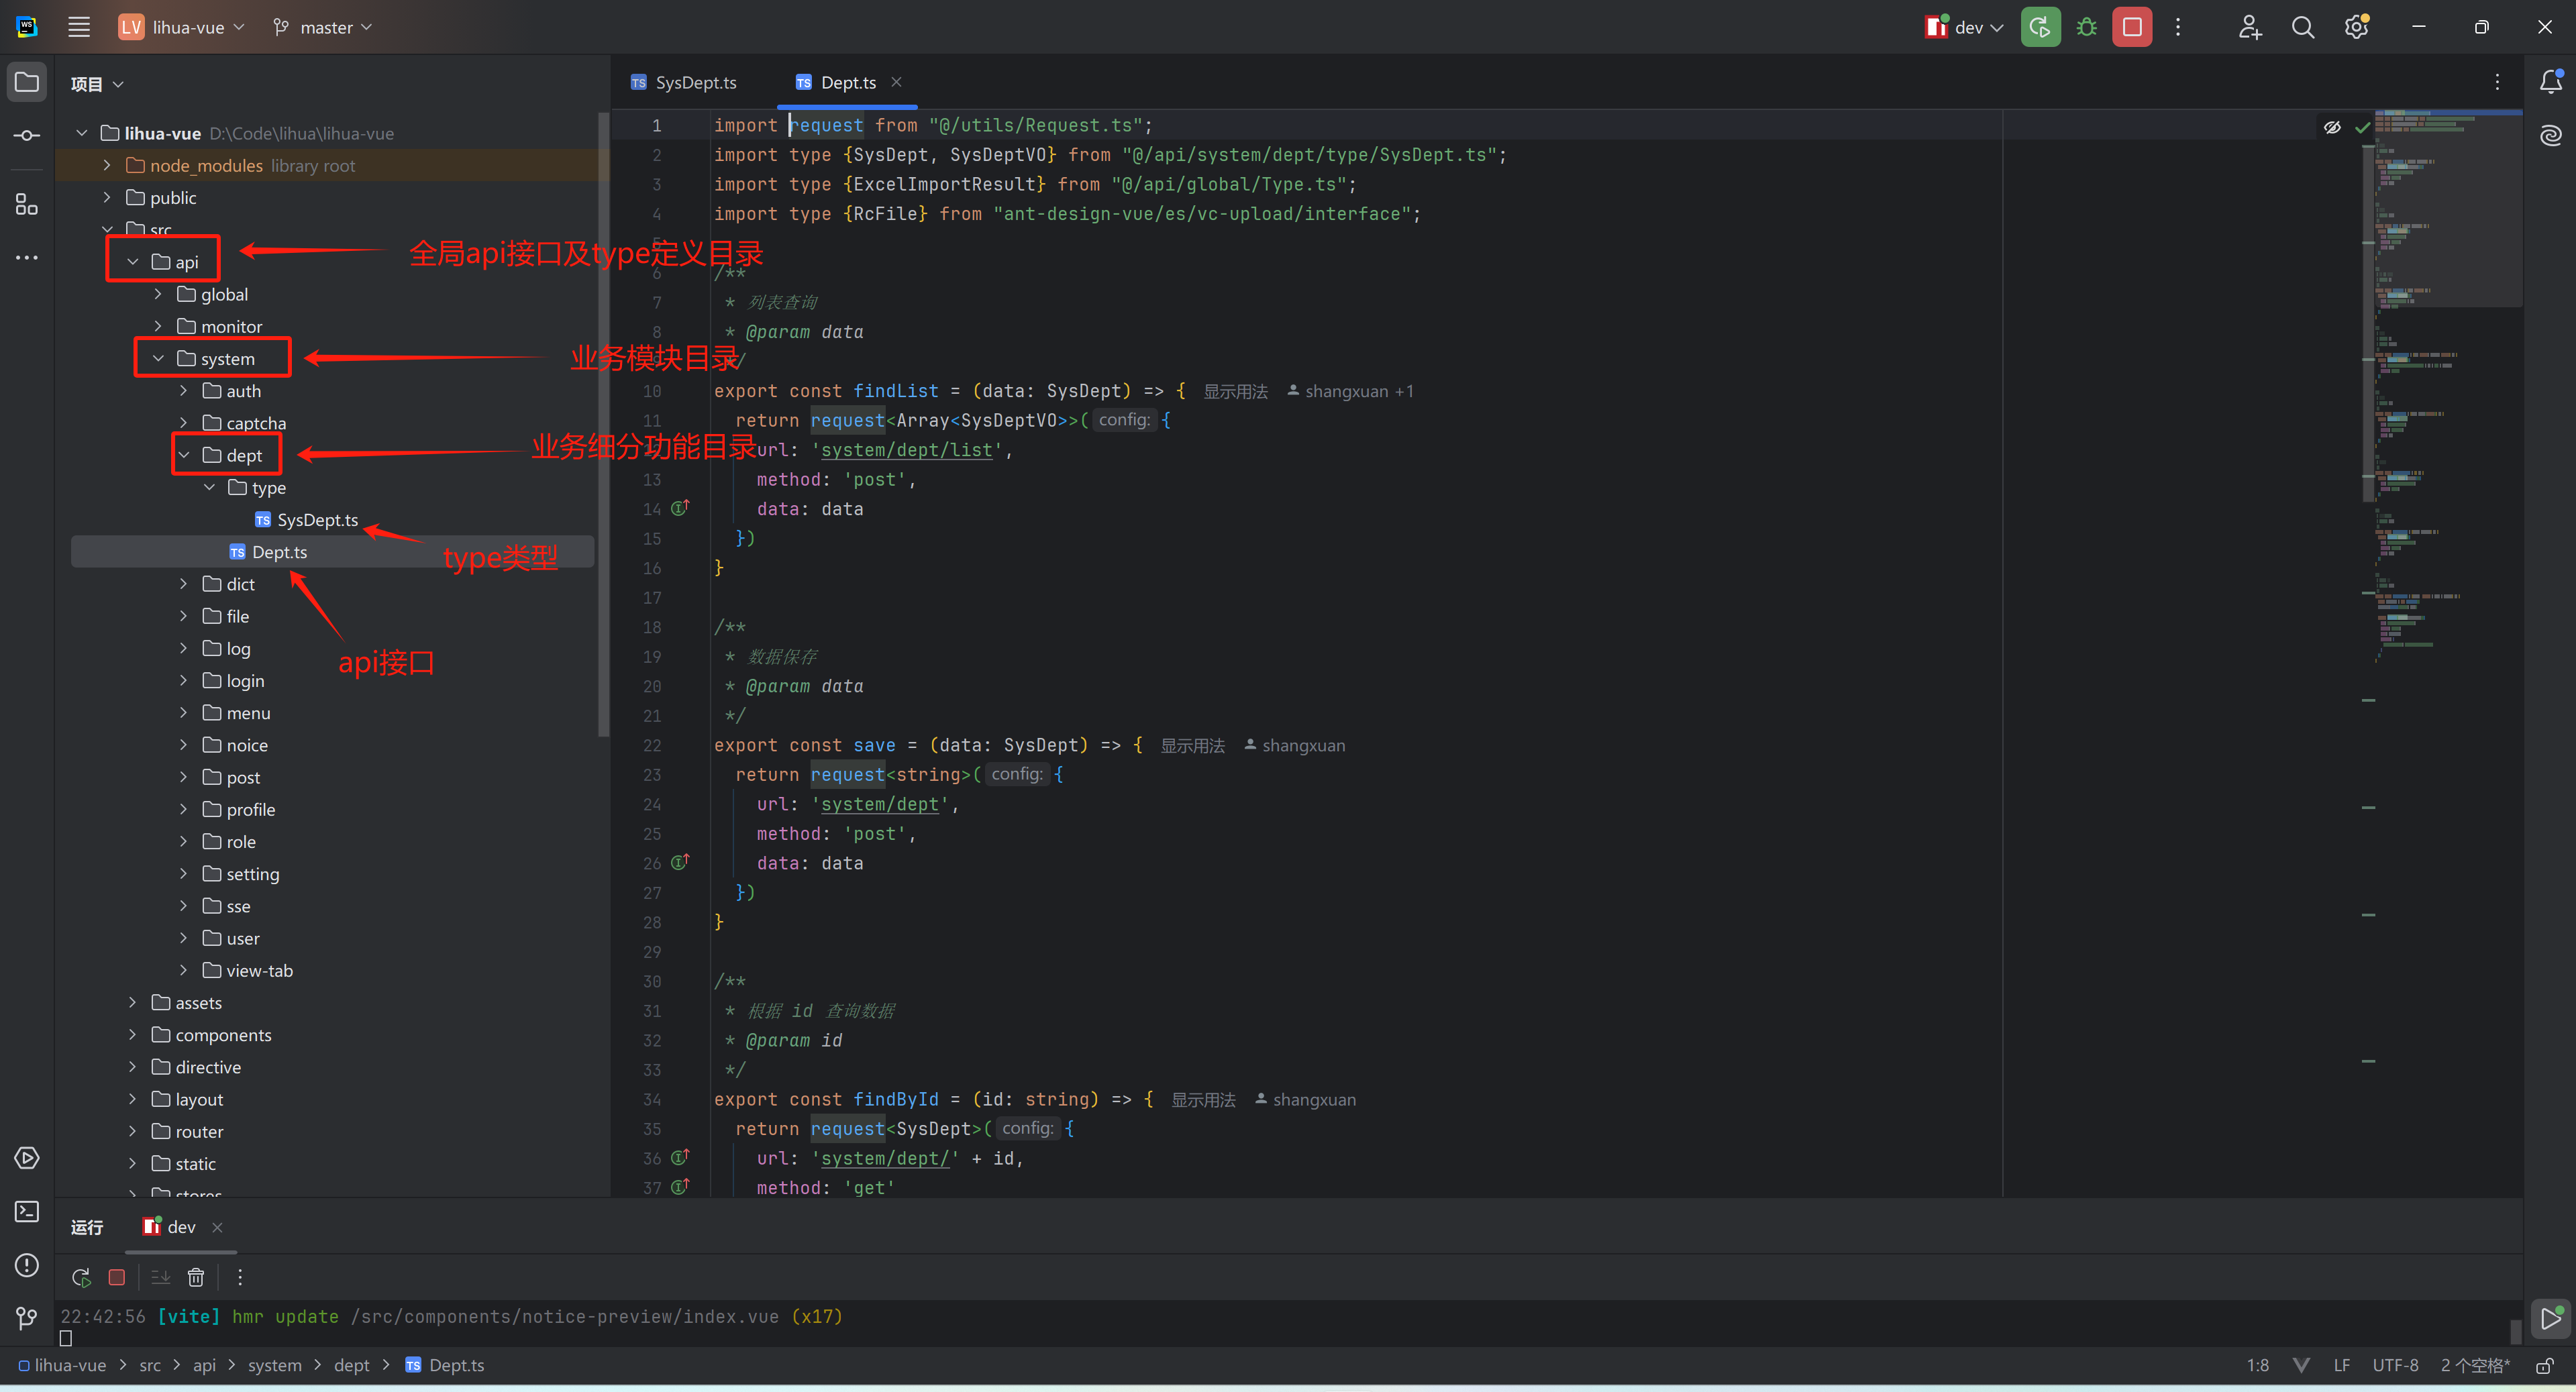Open the Problems tool window icon

coord(27,1265)
